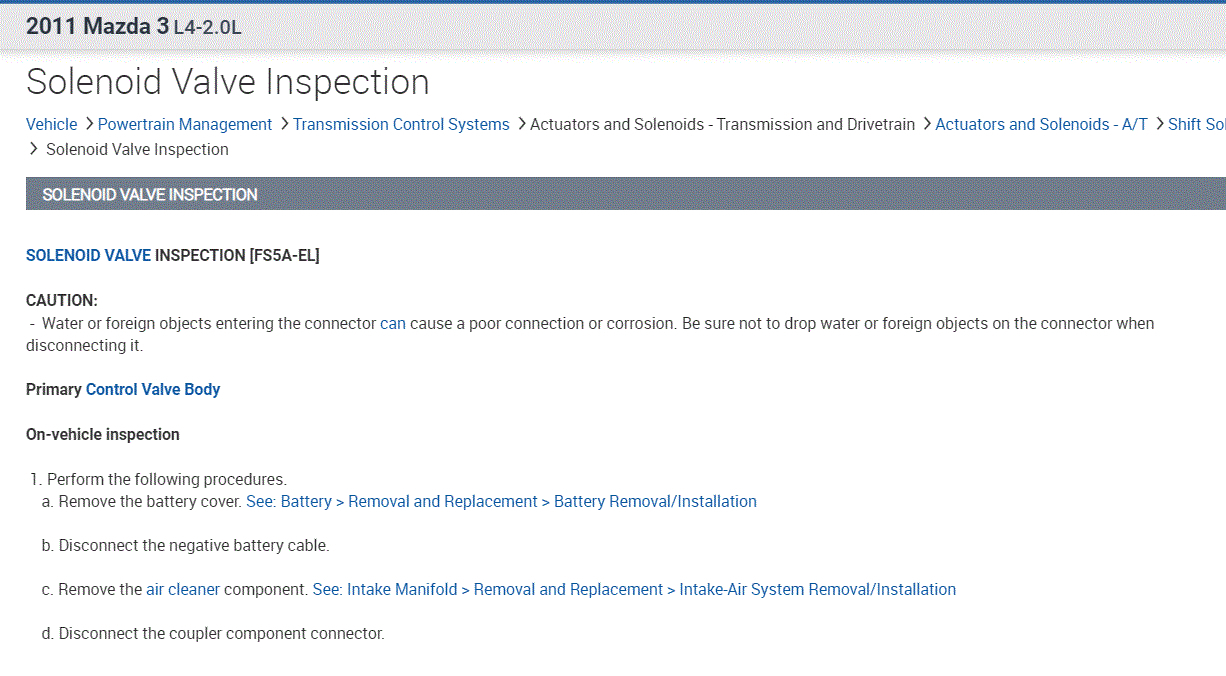The image size is (1226, 676).
Task: Click the 2011 Mazda 3 vehicle title
Action: (97, 27)
